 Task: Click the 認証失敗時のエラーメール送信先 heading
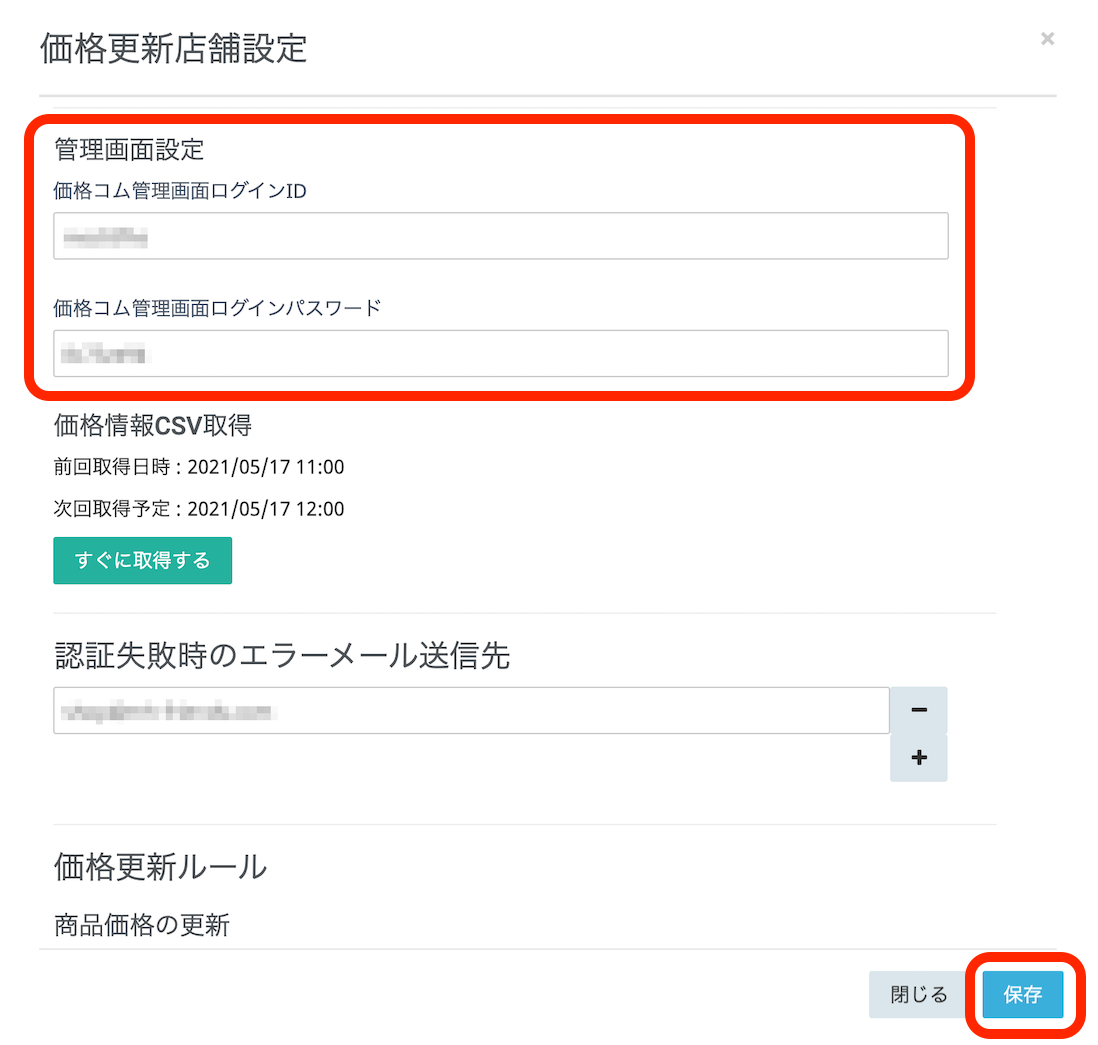[x=281, y=656]
